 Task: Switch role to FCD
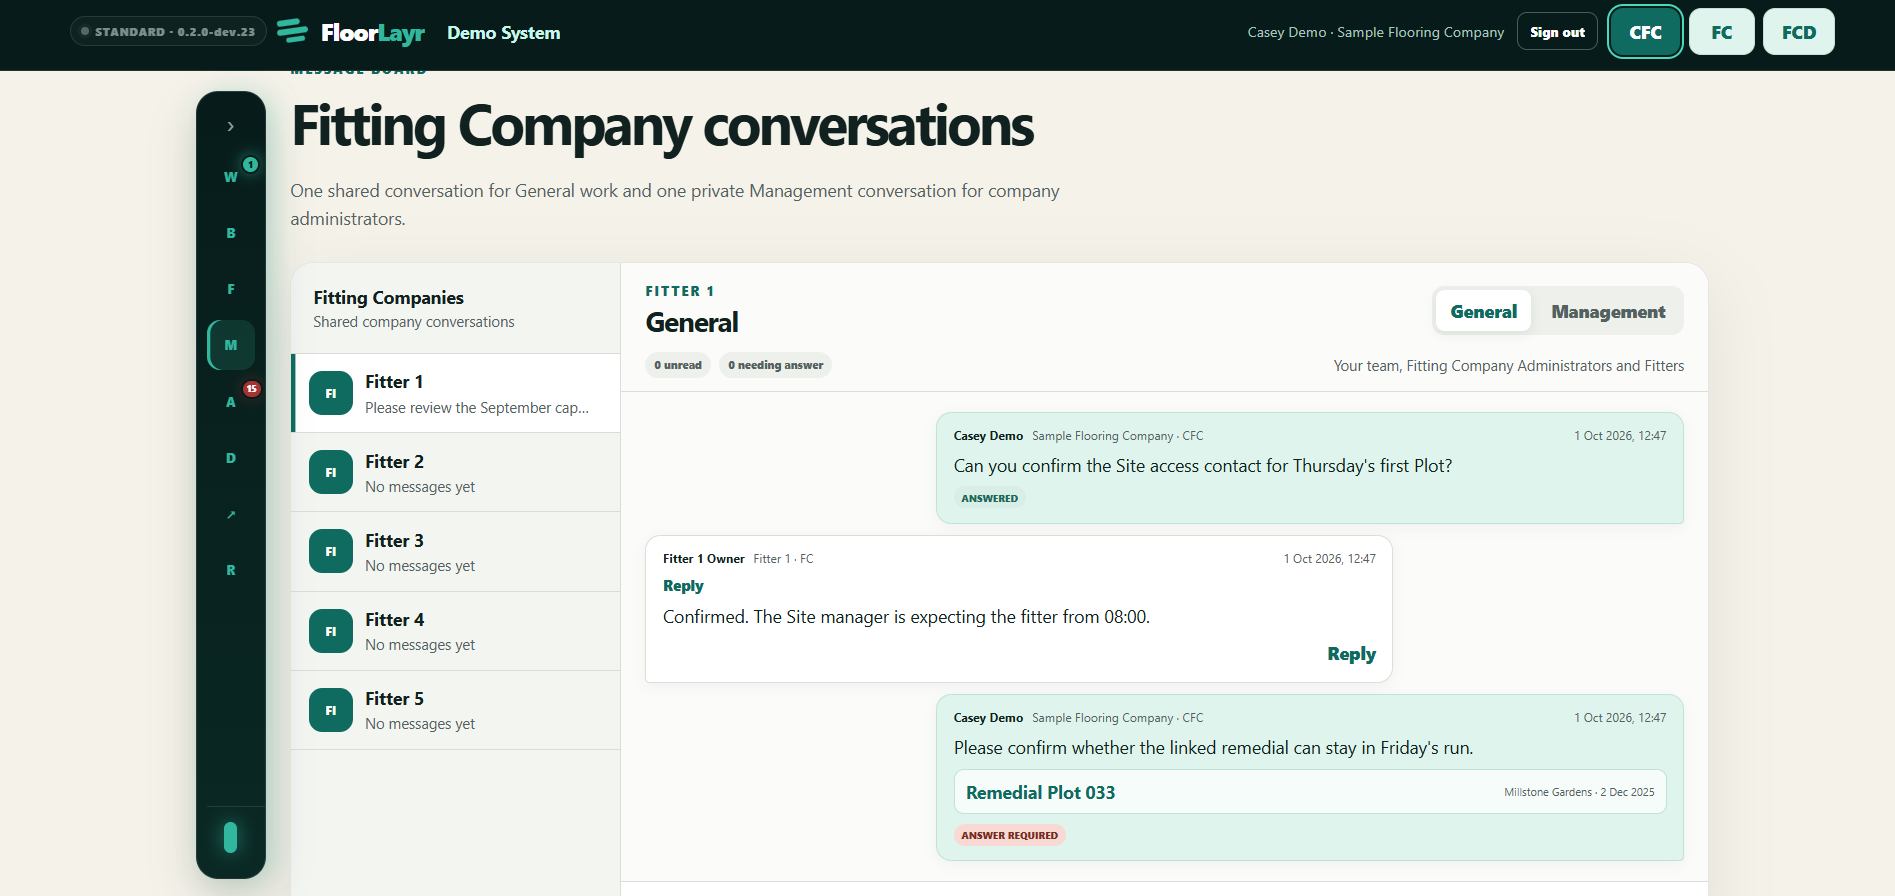tap(1798, 32)
